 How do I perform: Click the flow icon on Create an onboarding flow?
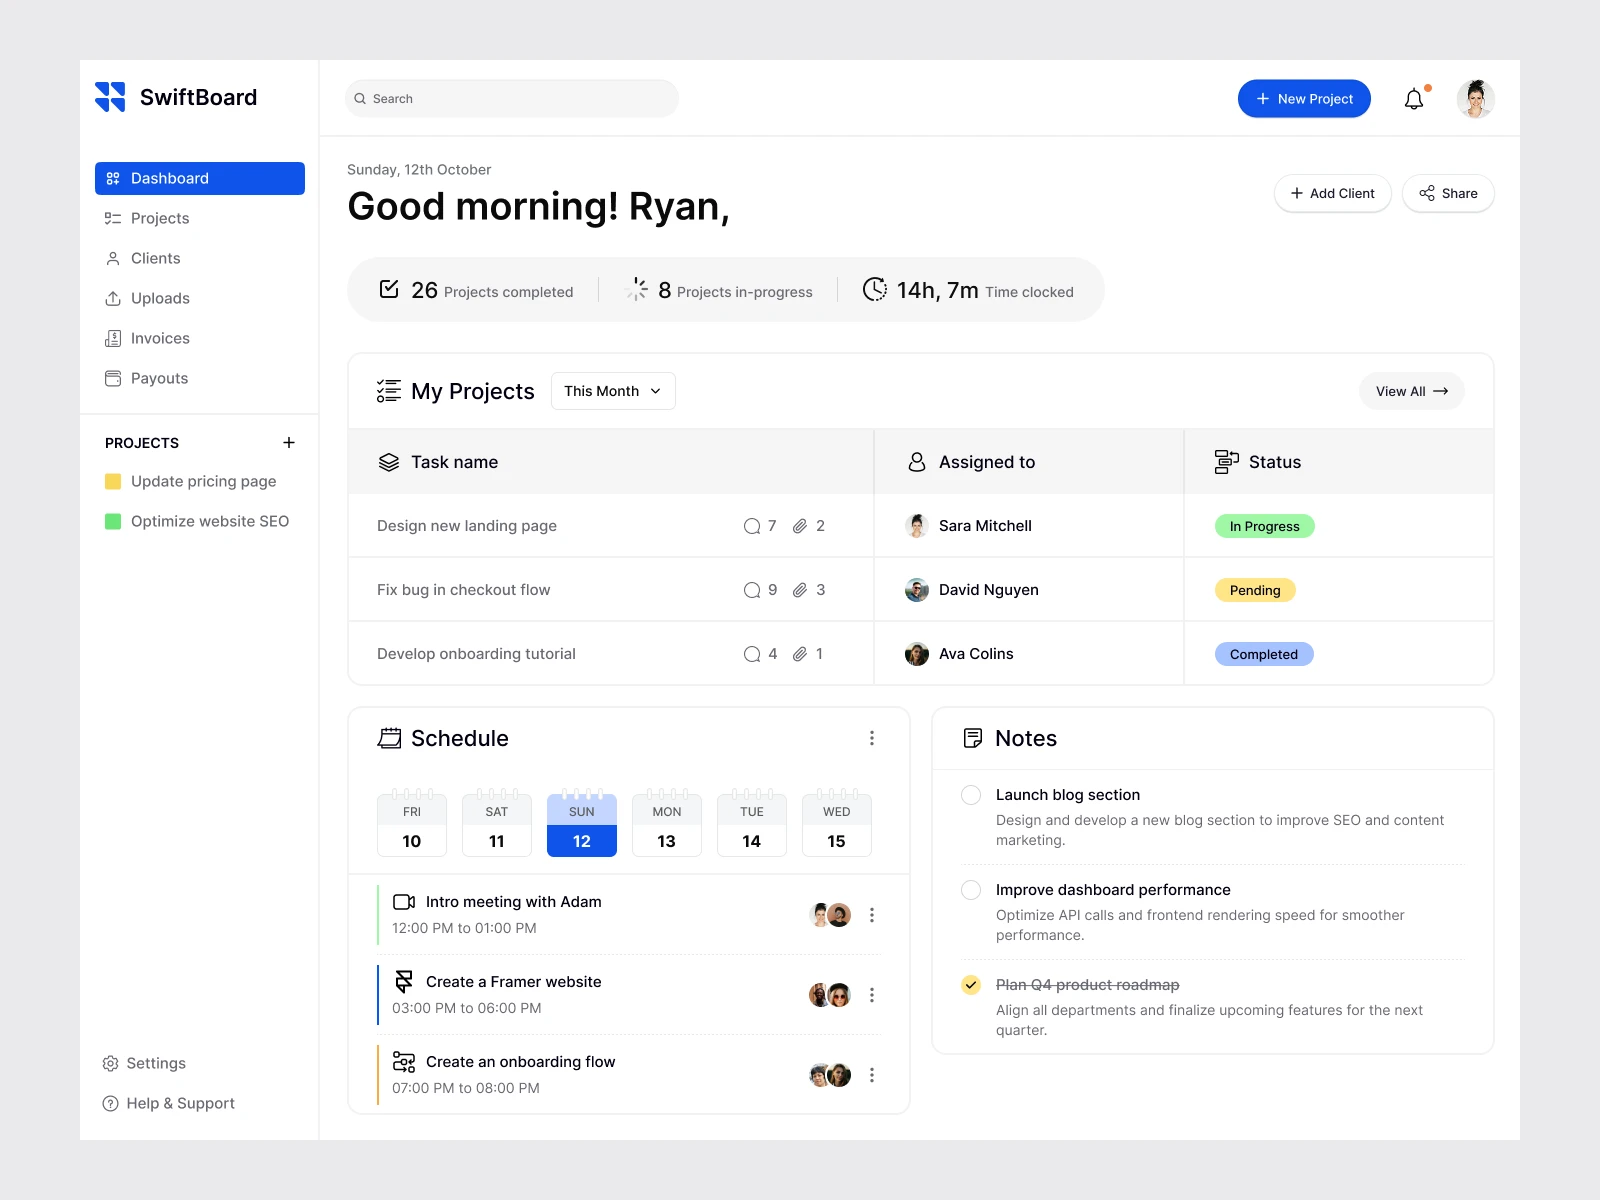coord(404,1062)
